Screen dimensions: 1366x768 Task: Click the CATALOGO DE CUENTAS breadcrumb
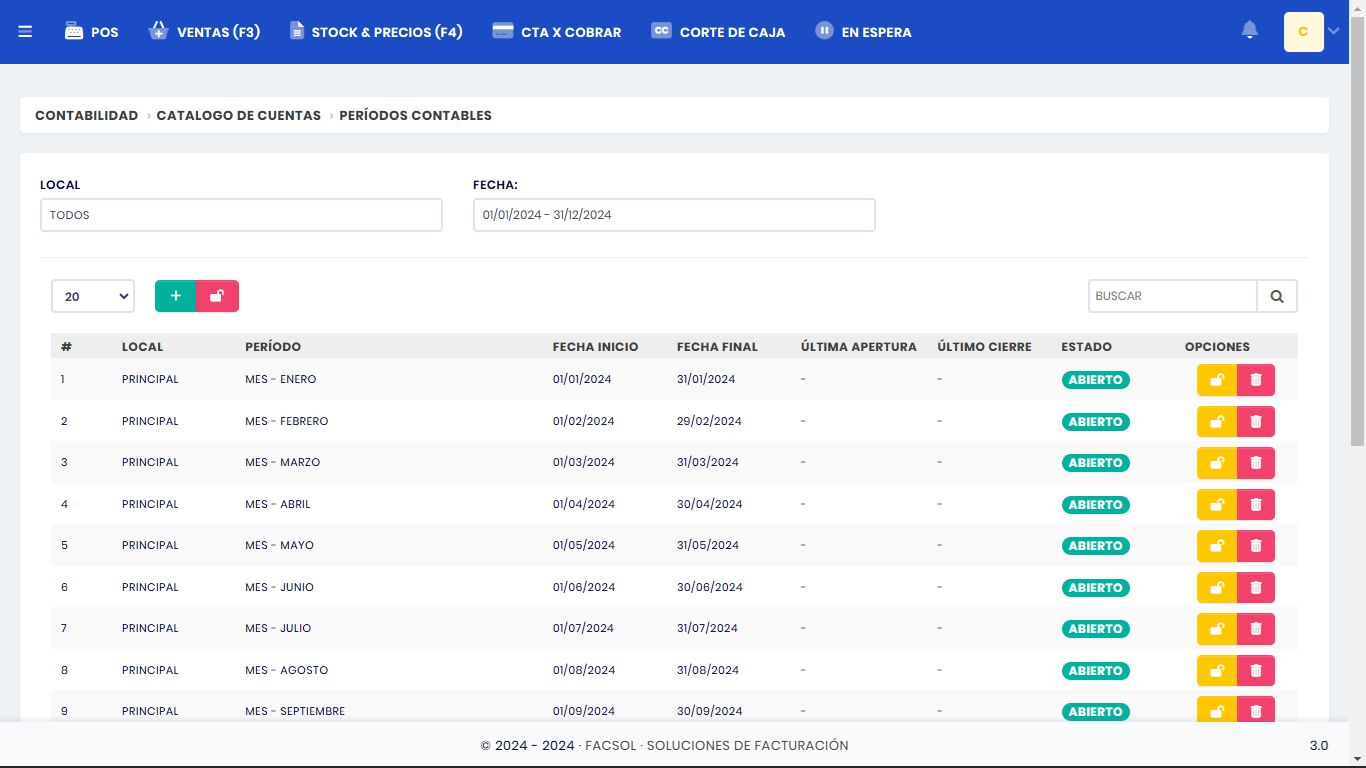tap(238, 115)
